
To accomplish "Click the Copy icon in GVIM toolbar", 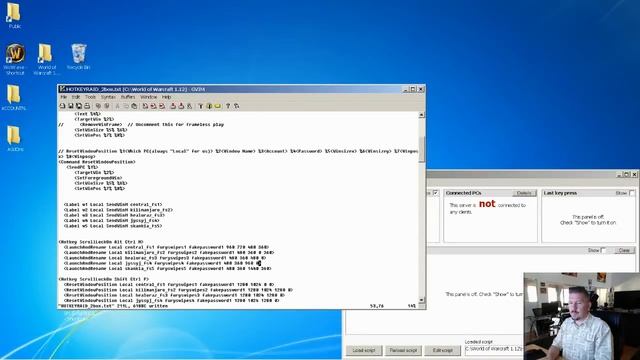I will pos(126,106).
